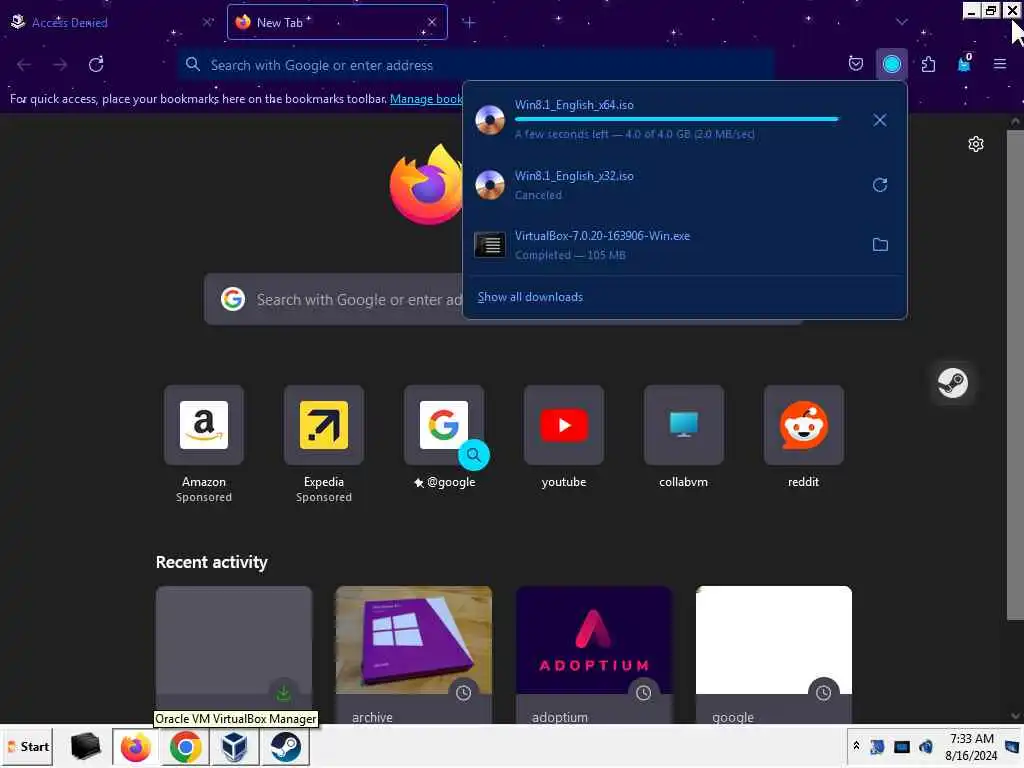Open the adoptium recent activity card
The height and width of the screenshot is (768, 1024).
[x=594, y=654]
